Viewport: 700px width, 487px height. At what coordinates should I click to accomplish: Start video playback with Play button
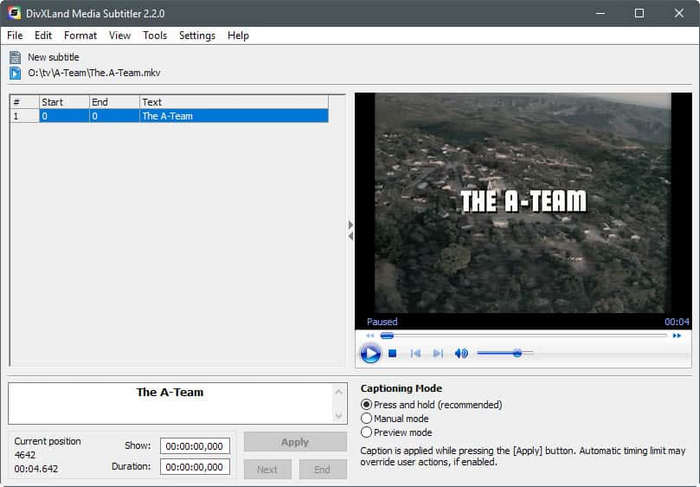pos(370,354)
